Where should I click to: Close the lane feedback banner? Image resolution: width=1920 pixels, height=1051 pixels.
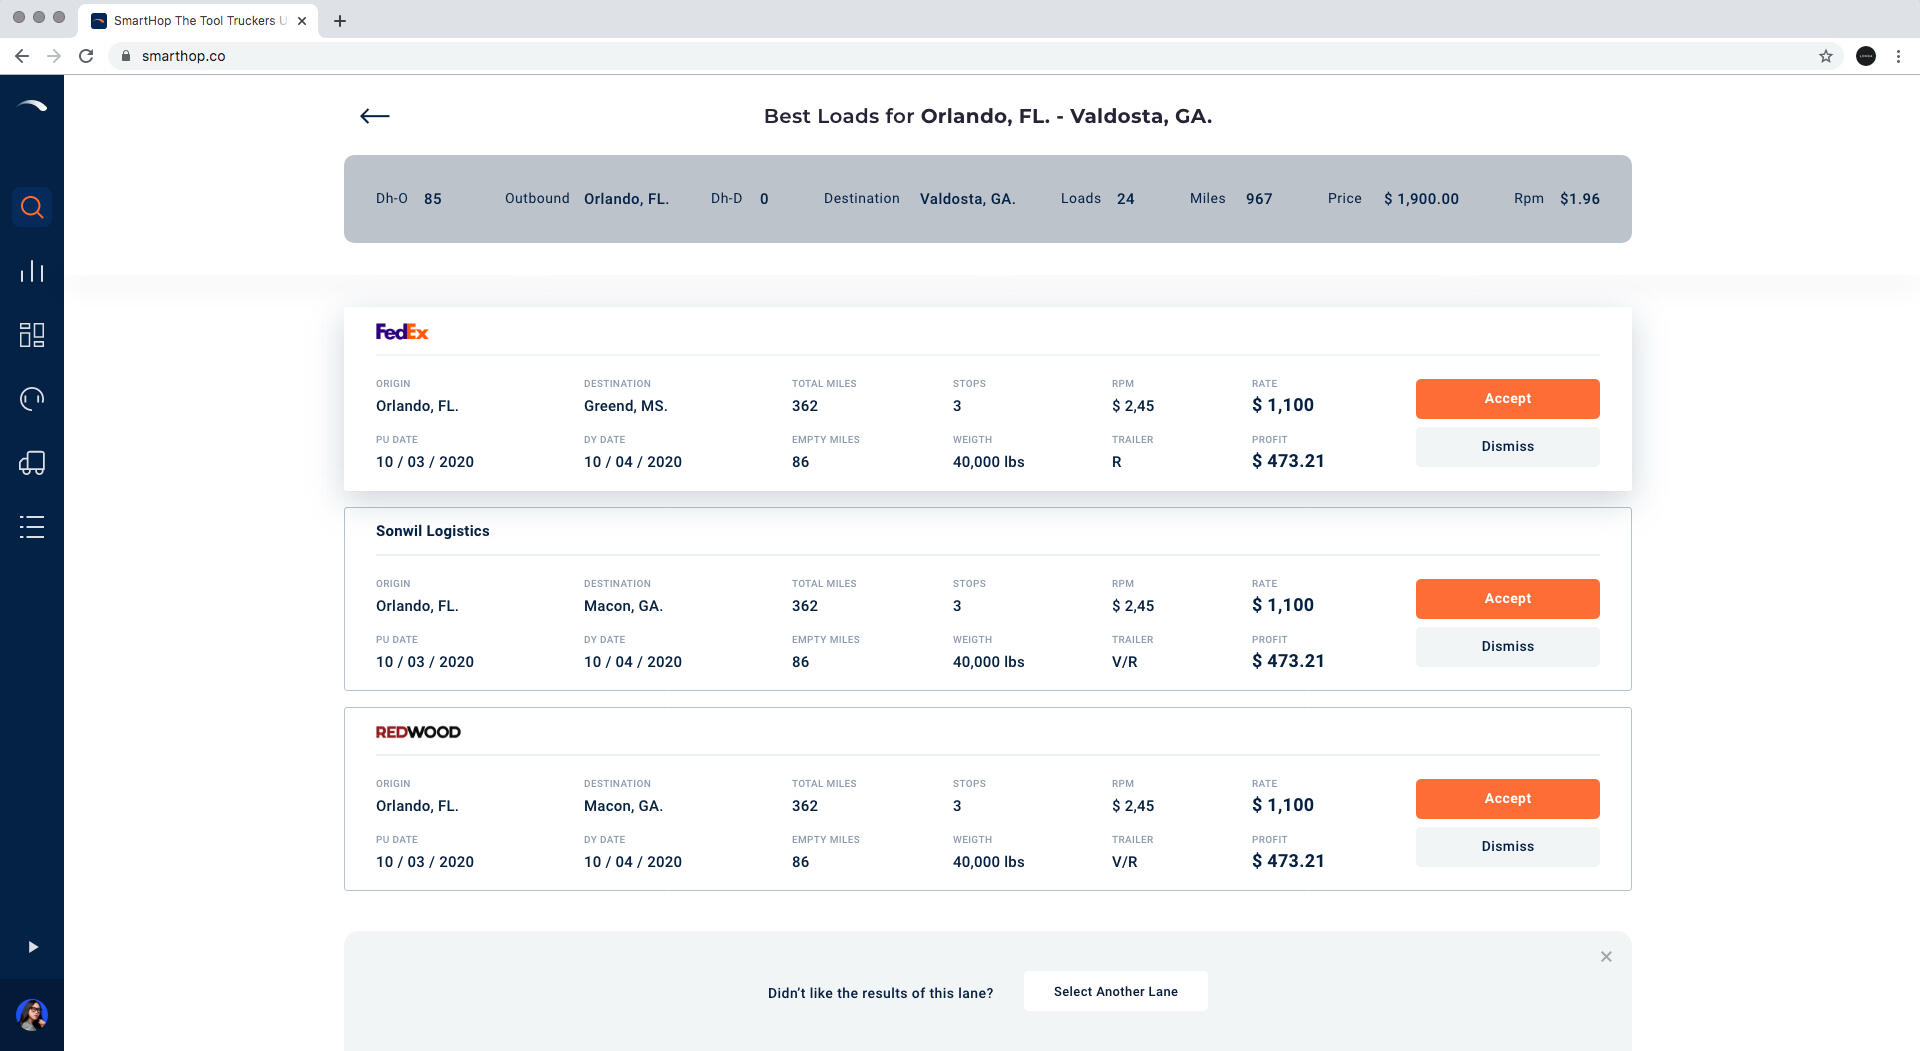1606,957
